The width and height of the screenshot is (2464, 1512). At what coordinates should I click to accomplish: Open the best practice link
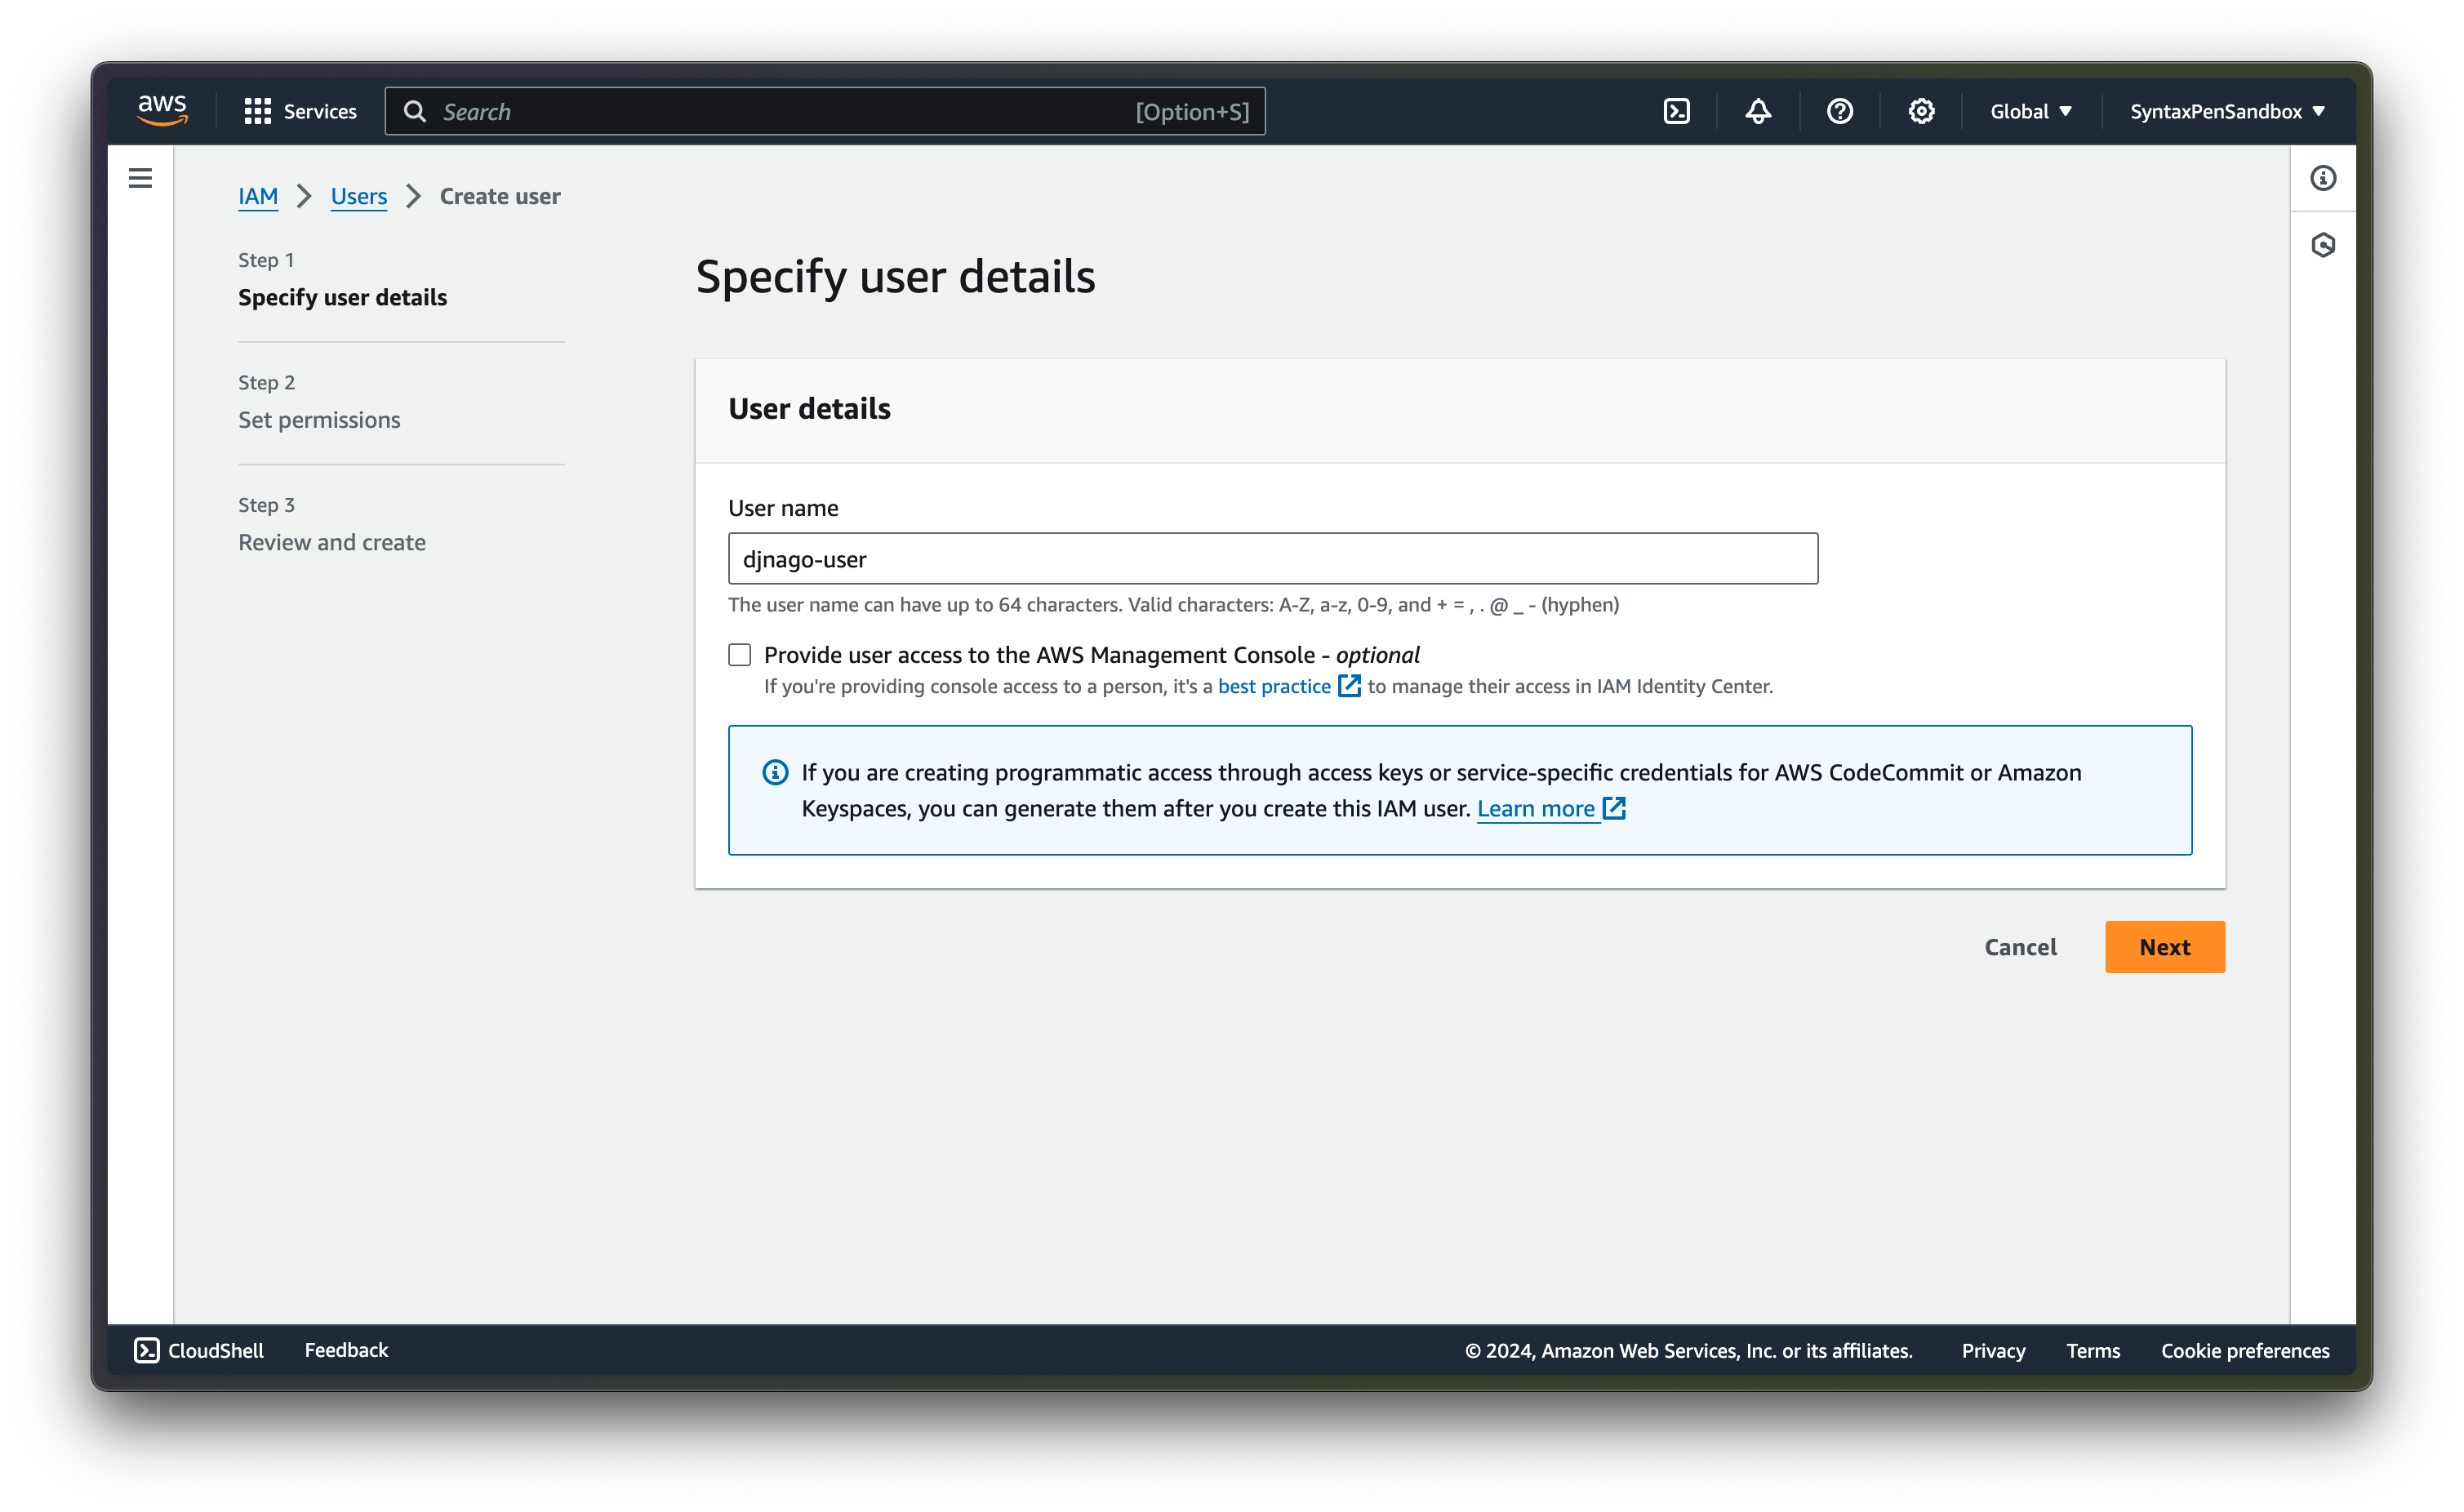pos(1274,686)
